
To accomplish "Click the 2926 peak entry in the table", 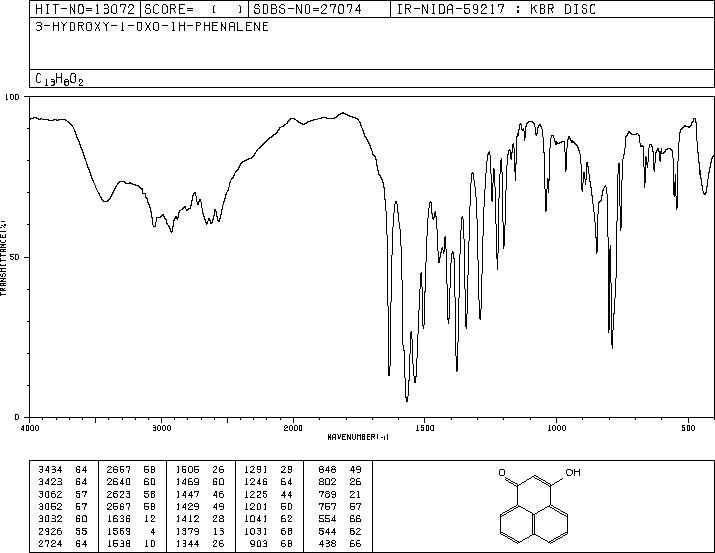I will coord(63,531).
